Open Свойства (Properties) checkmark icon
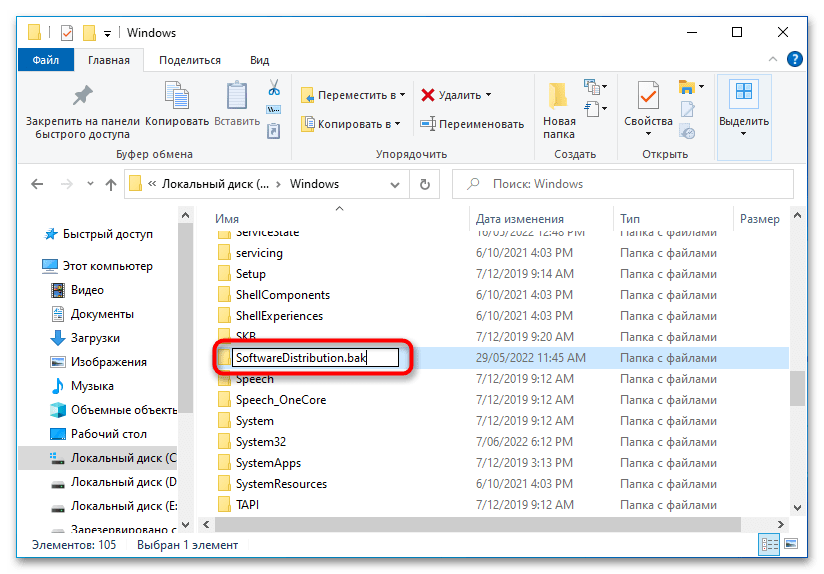This screenshot has width=824, height=574. tap(648, 96)
